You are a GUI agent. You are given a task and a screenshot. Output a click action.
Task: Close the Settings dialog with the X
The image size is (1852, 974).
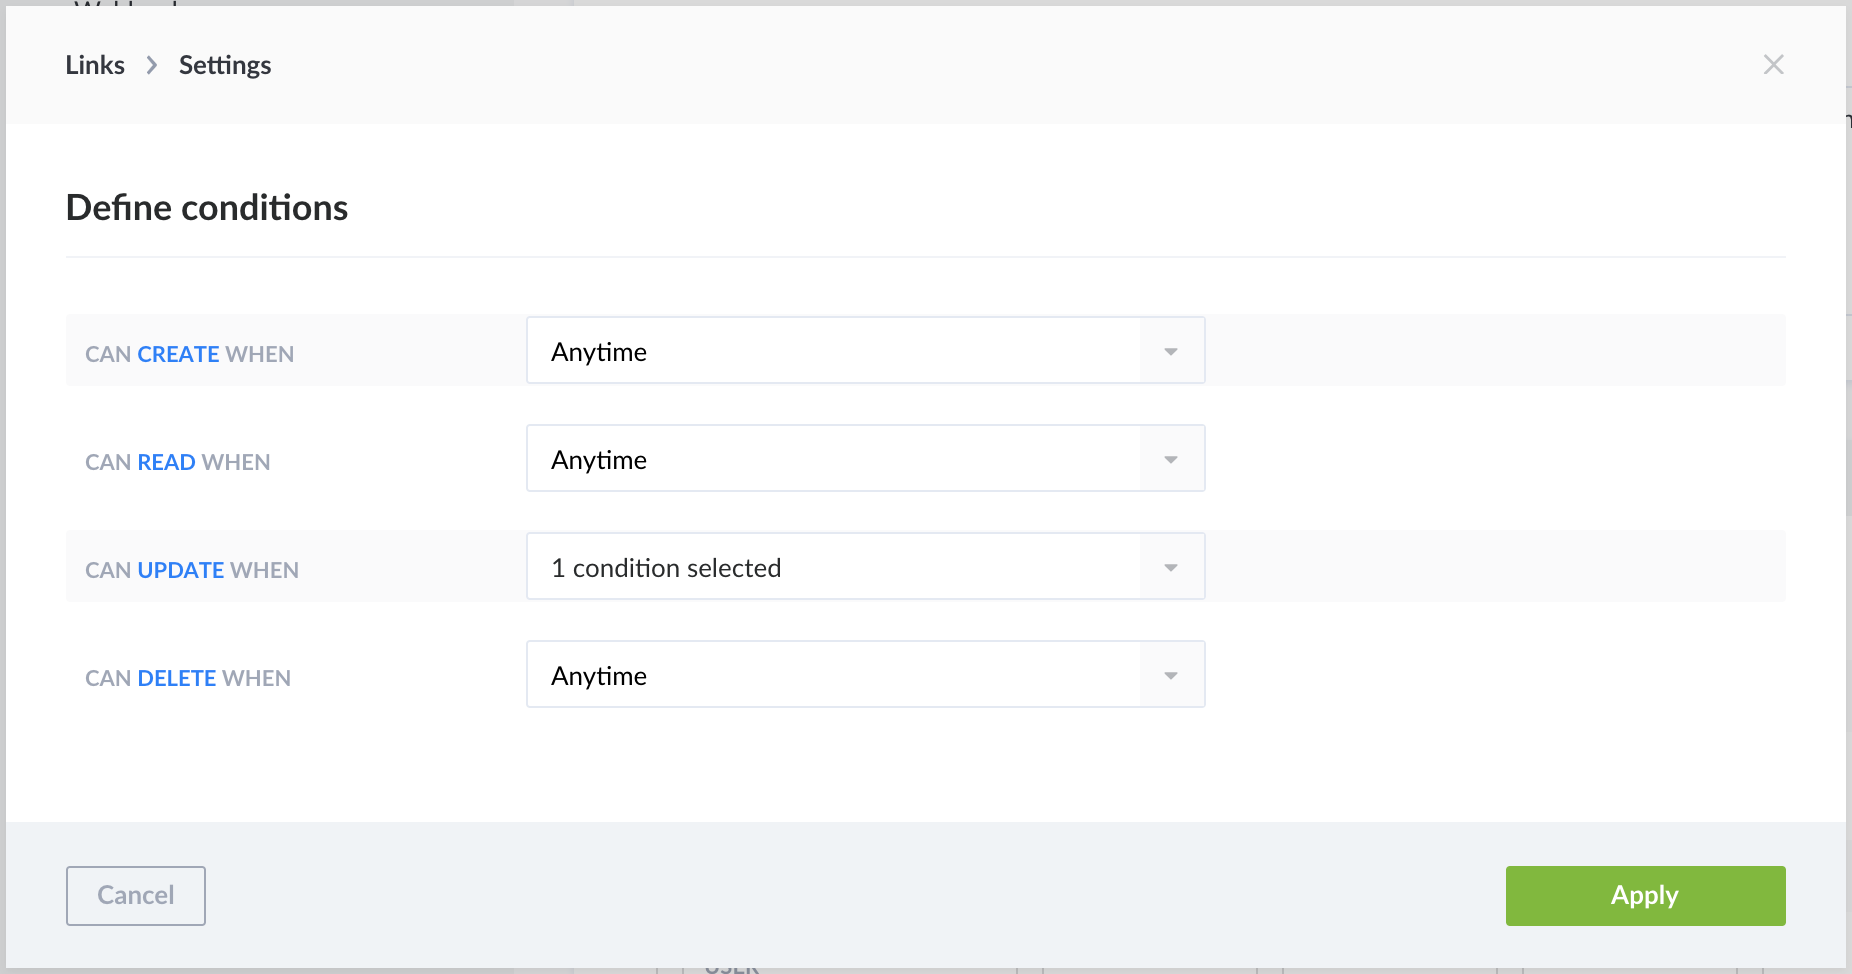pyautogui.click(x=1775, y=64)
